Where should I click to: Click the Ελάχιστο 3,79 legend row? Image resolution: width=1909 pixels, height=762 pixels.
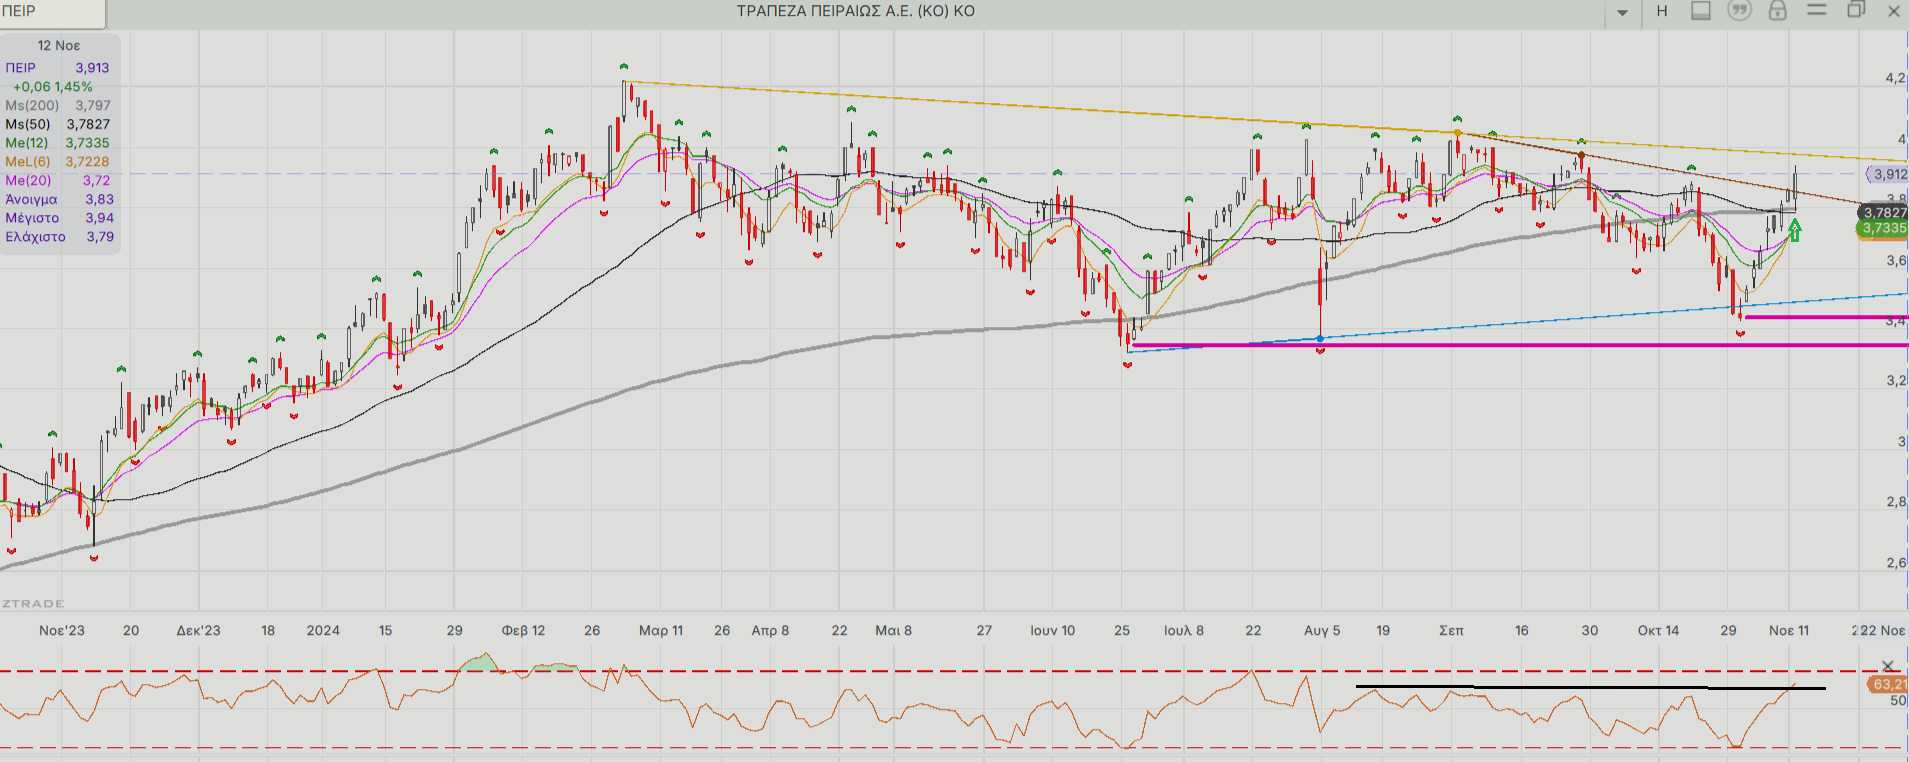[x=58, y=237]
